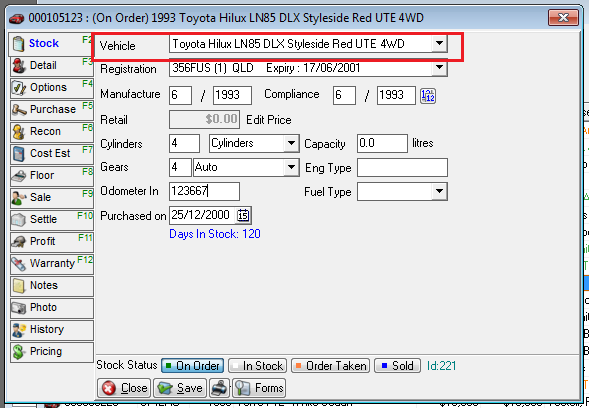Click the Warranty tab icon
This screenshot has height=408, width=589.
[18, 264]
